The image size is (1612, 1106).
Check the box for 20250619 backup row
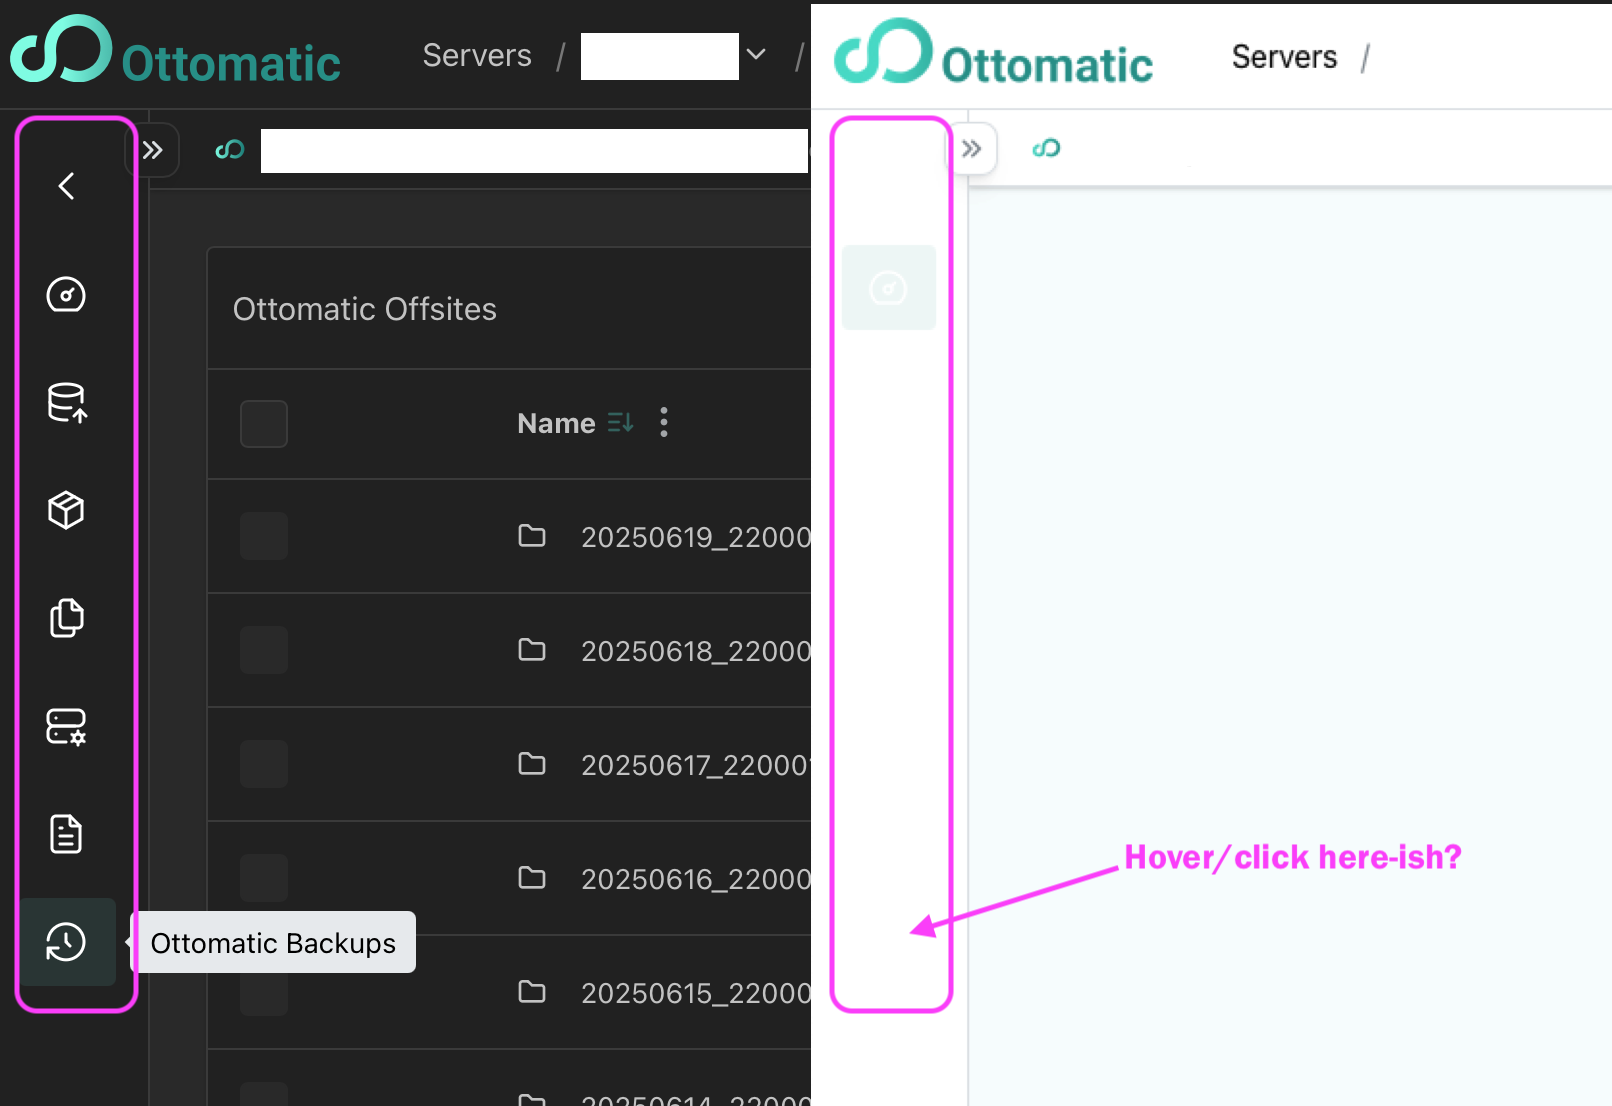[264, 536]
